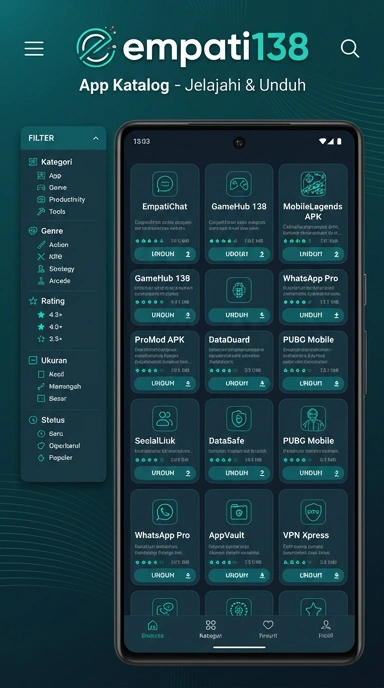Download AppVault with its Unduh button

pyautogui.click(x=239, y=575)
